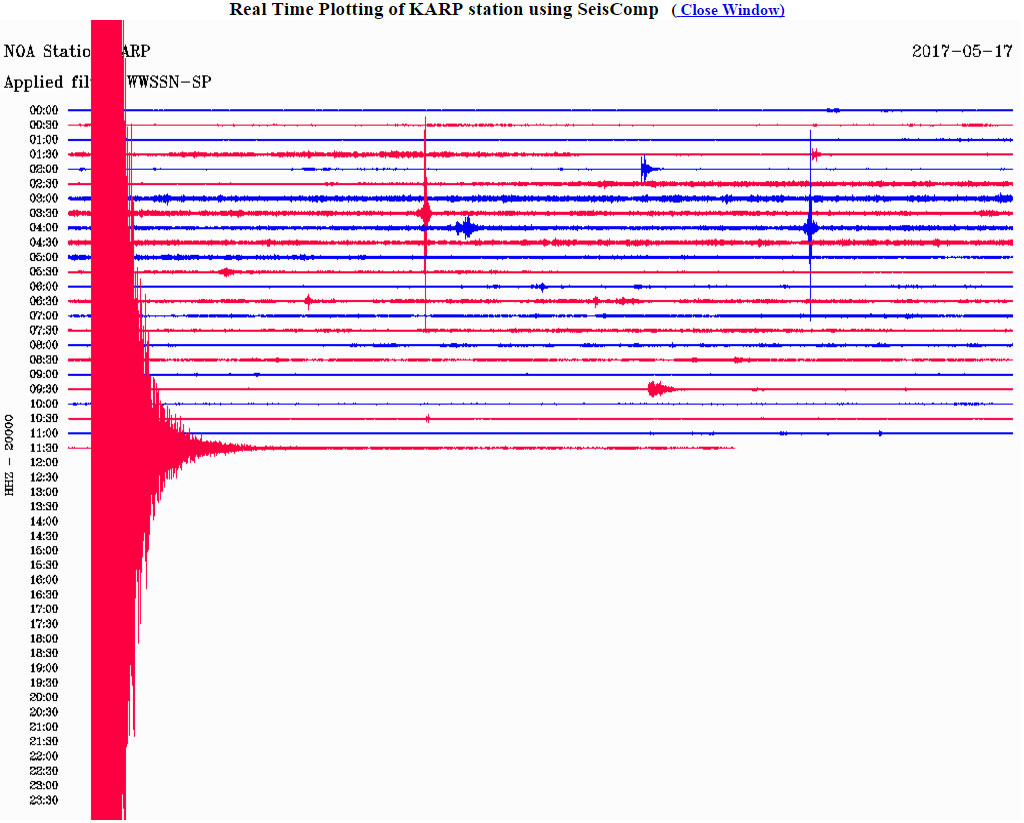
Task: Click the 23:30 time label
Action: coord(43,800)
